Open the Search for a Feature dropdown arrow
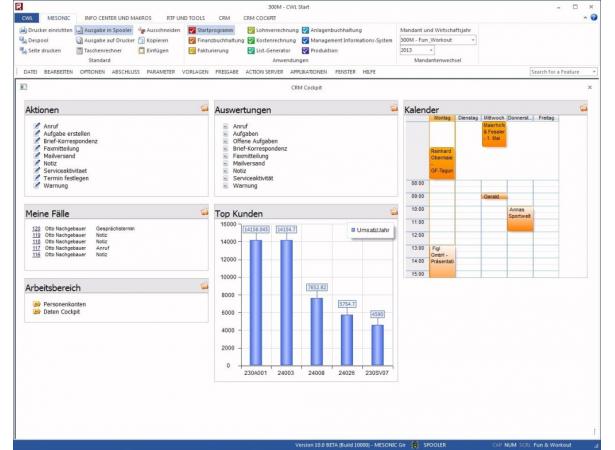 click(595, 72)
